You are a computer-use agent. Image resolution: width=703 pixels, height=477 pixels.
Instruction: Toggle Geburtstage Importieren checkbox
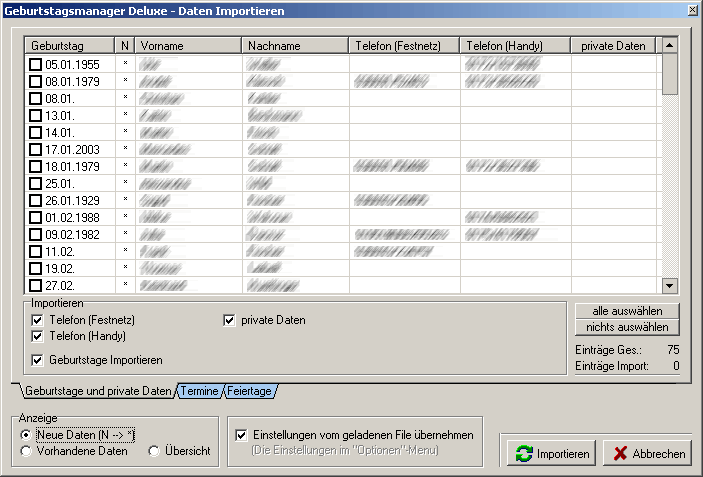38,360
